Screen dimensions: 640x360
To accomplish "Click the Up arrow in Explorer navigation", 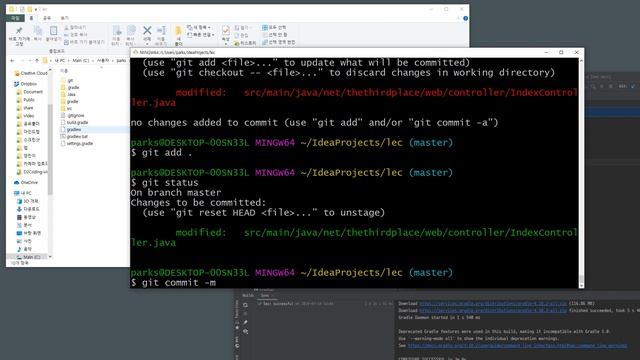I will (37, 60).
